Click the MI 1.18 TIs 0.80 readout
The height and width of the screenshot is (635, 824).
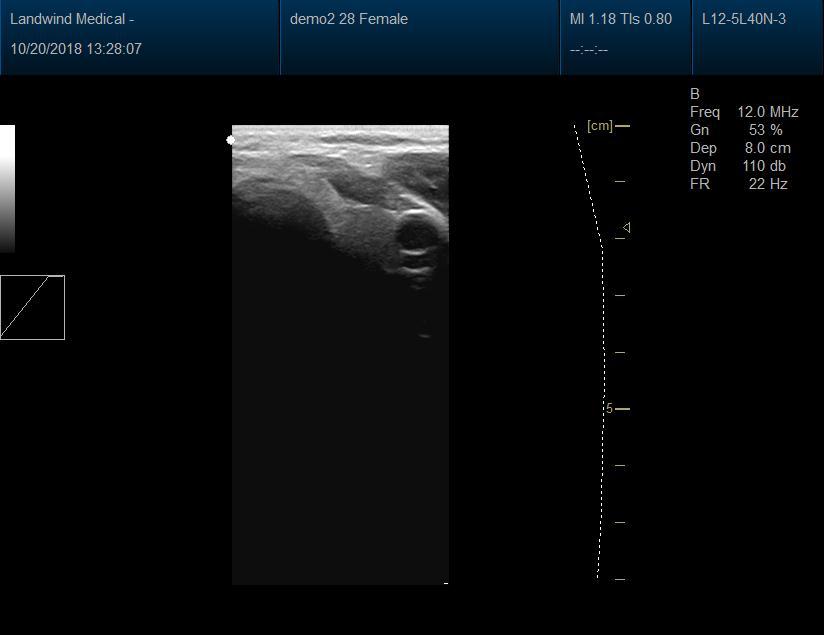tap(621, 19)
